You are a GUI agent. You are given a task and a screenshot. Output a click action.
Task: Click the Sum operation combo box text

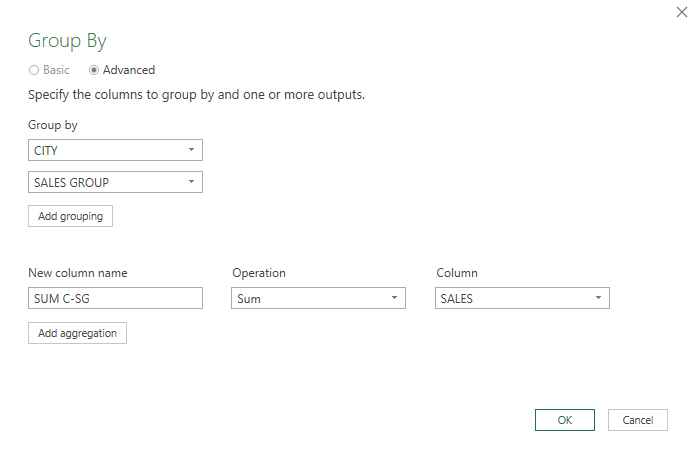point(249,299)
